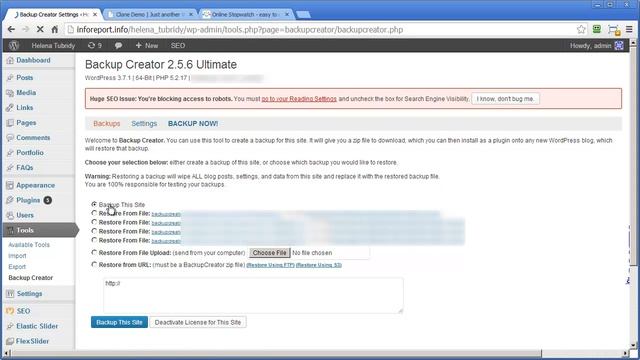640x360 pixels.
Task: Click the blue Backup This Site button
Action: 119,322
